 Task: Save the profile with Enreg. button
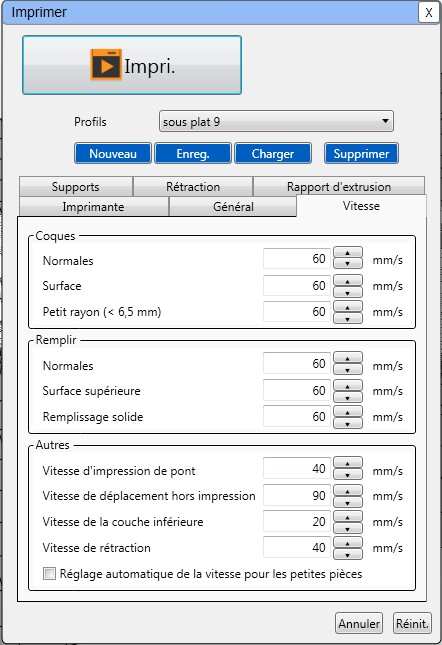tap(193, 154)
